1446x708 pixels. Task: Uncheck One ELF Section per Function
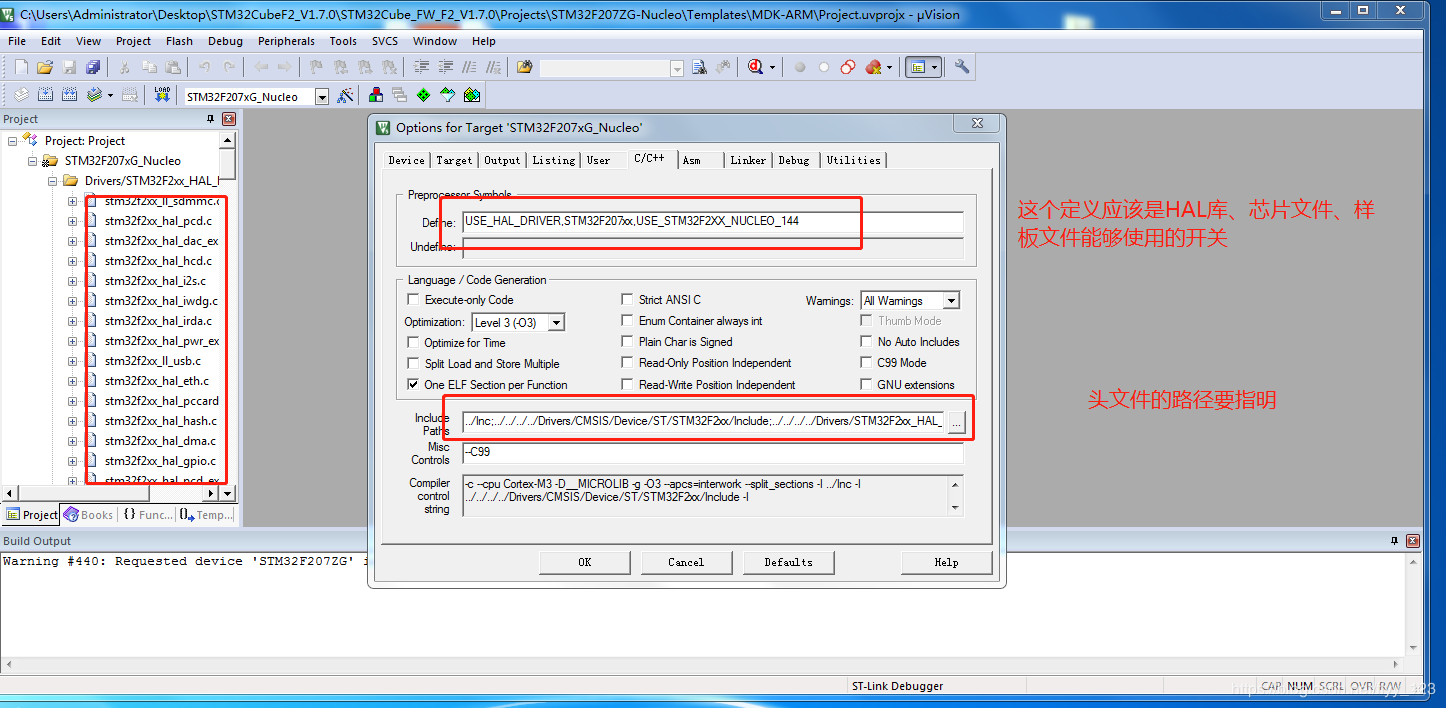coord(413,385)
